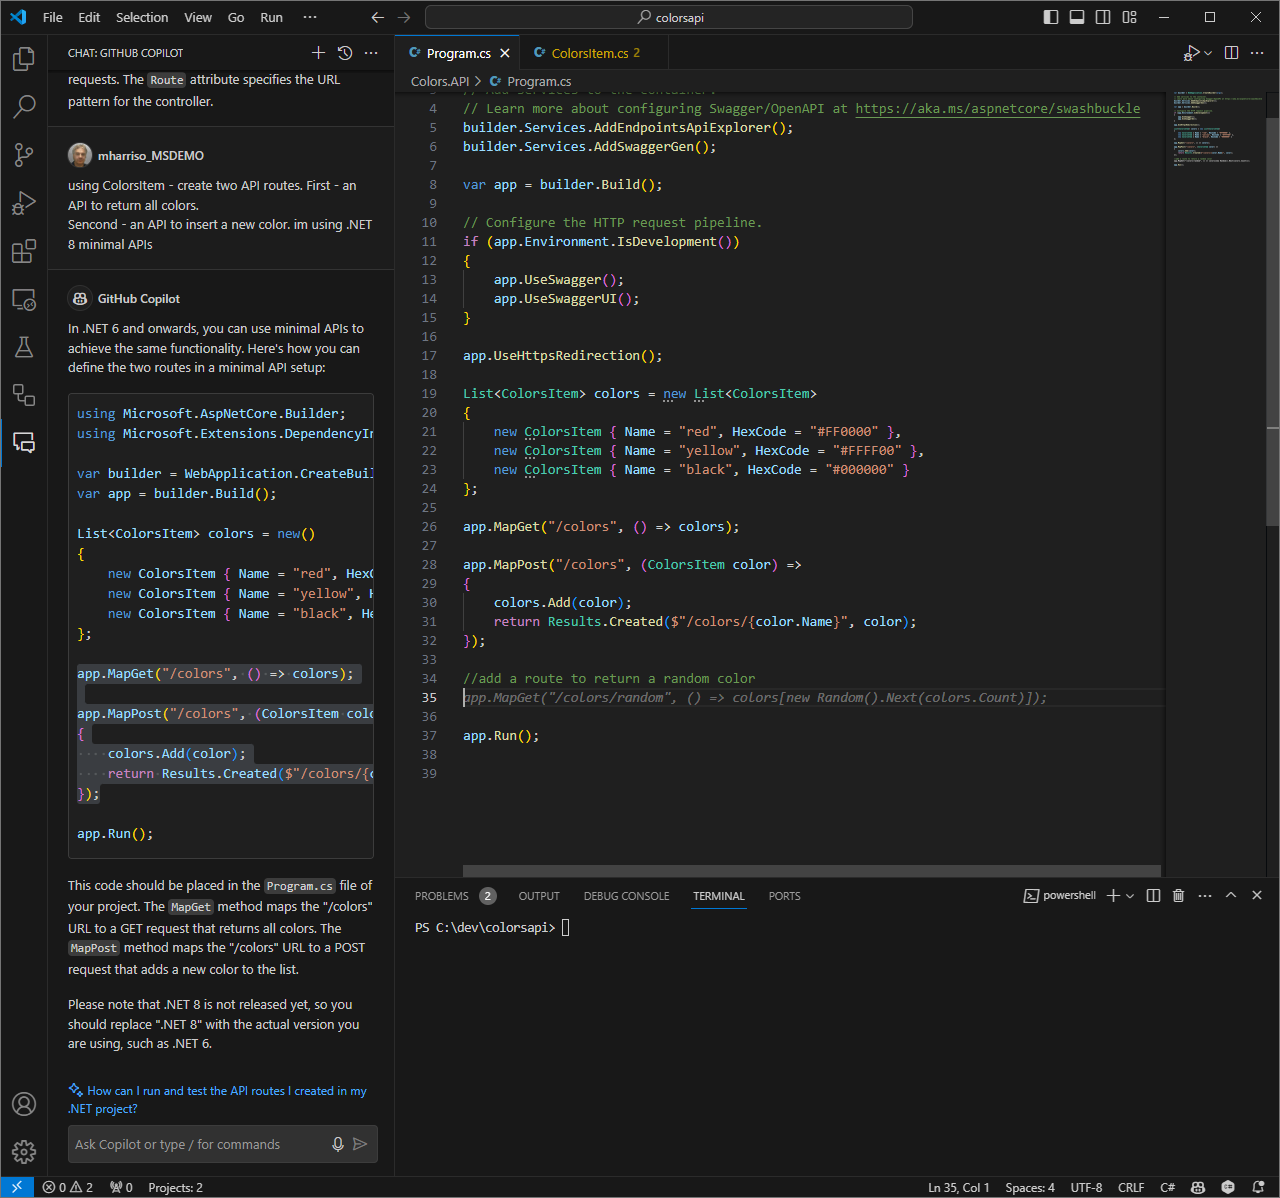Select encoding UTF-8 in status bar
This screenshot has width=1280, height=1198.
tap(1086, 1187)
